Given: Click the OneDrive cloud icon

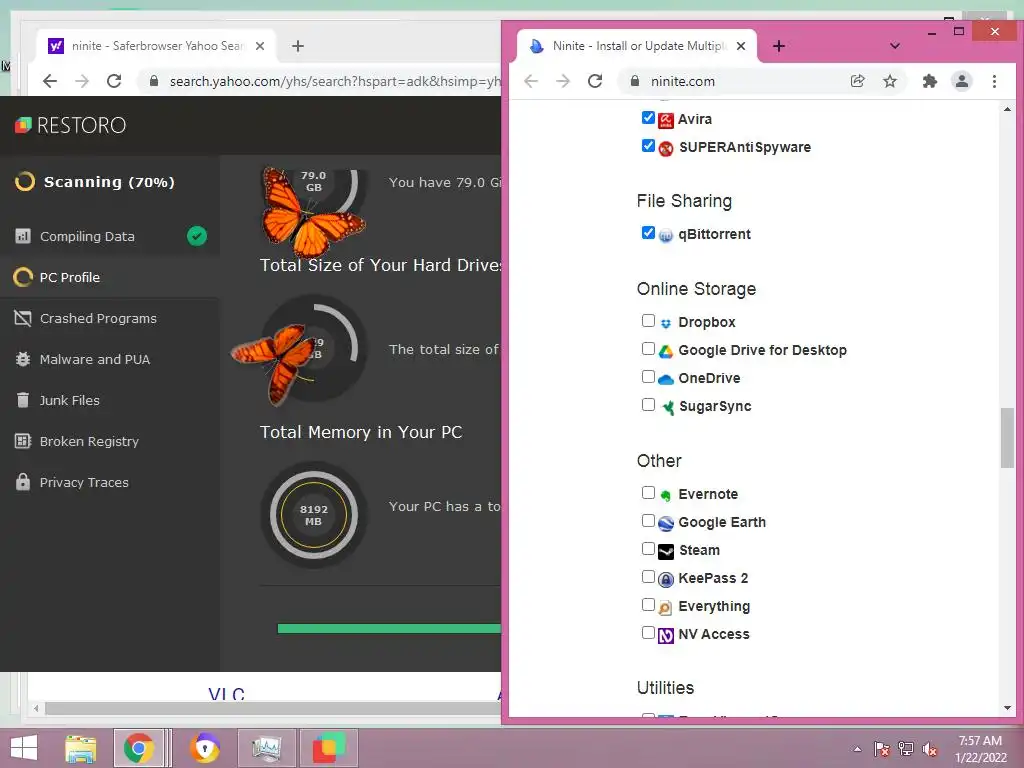Looking at the screenshot, I should pyautogui.click(x=665, y=379).
